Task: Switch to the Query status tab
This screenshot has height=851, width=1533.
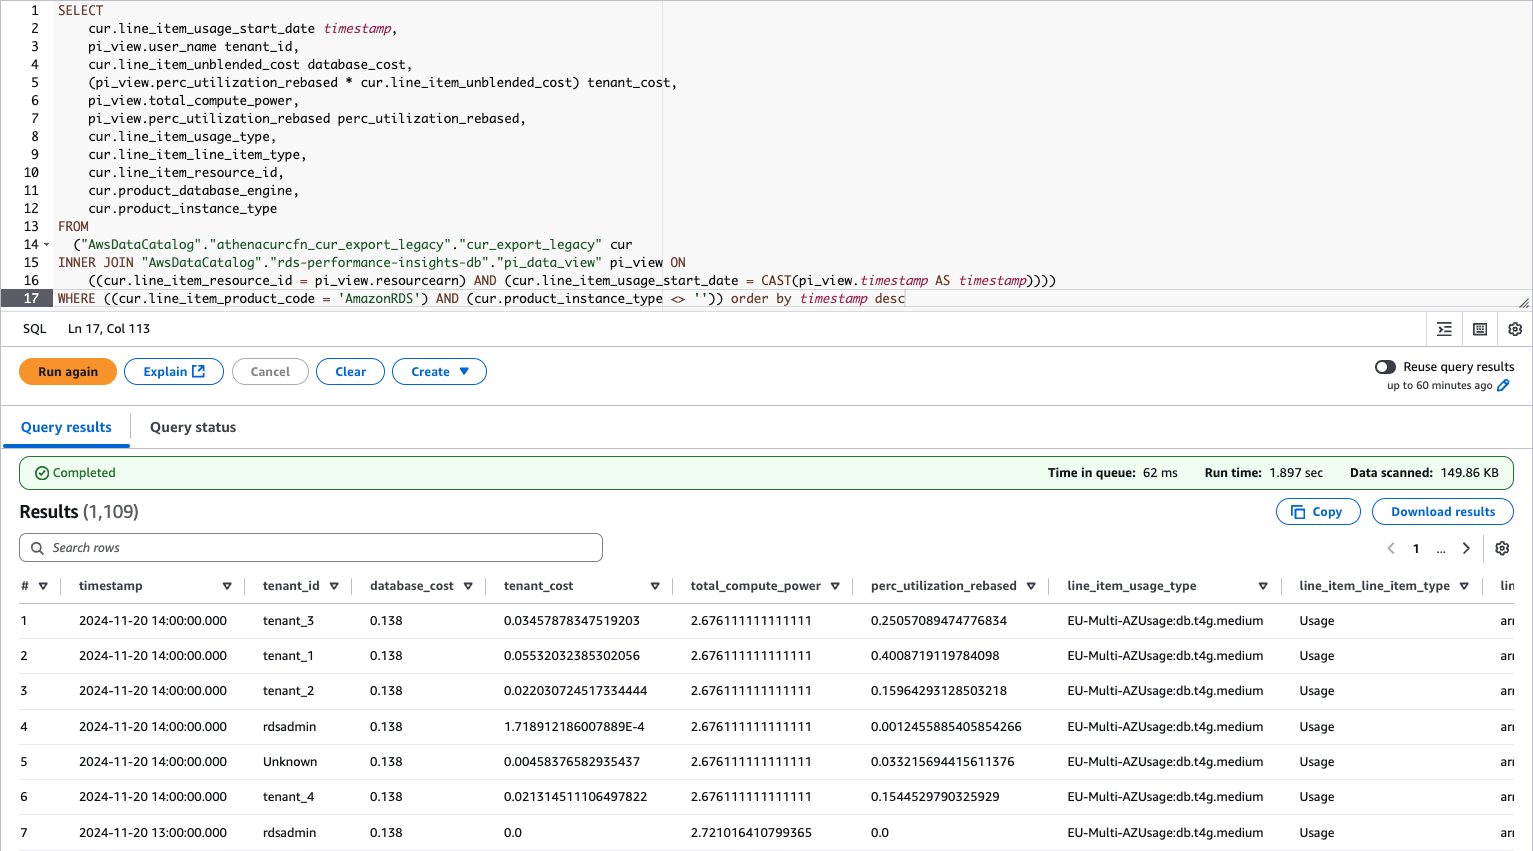Action: pos(192,427)
